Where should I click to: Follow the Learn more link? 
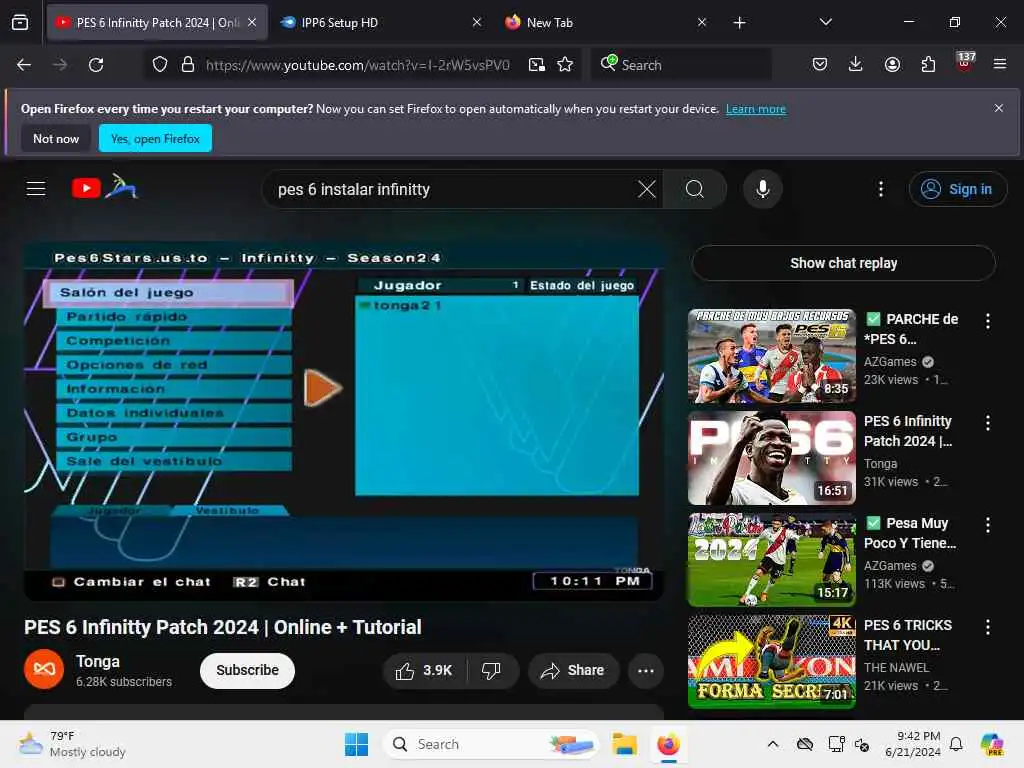coord(756,109)
